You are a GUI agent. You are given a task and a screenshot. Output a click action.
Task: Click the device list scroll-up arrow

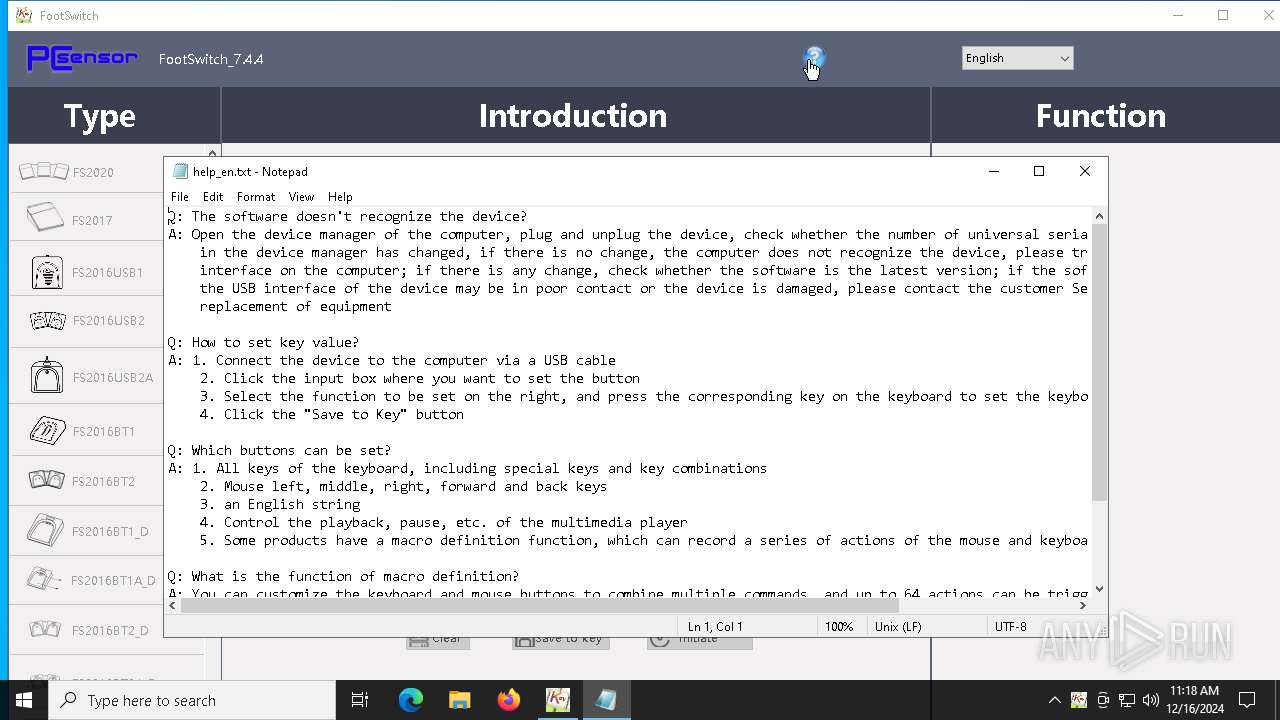coord(212,152)
